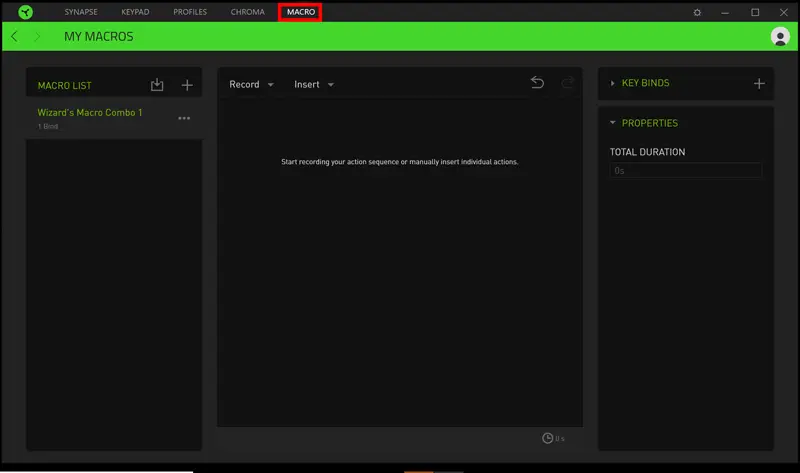Redo the macro action

(x=567, y=82)
